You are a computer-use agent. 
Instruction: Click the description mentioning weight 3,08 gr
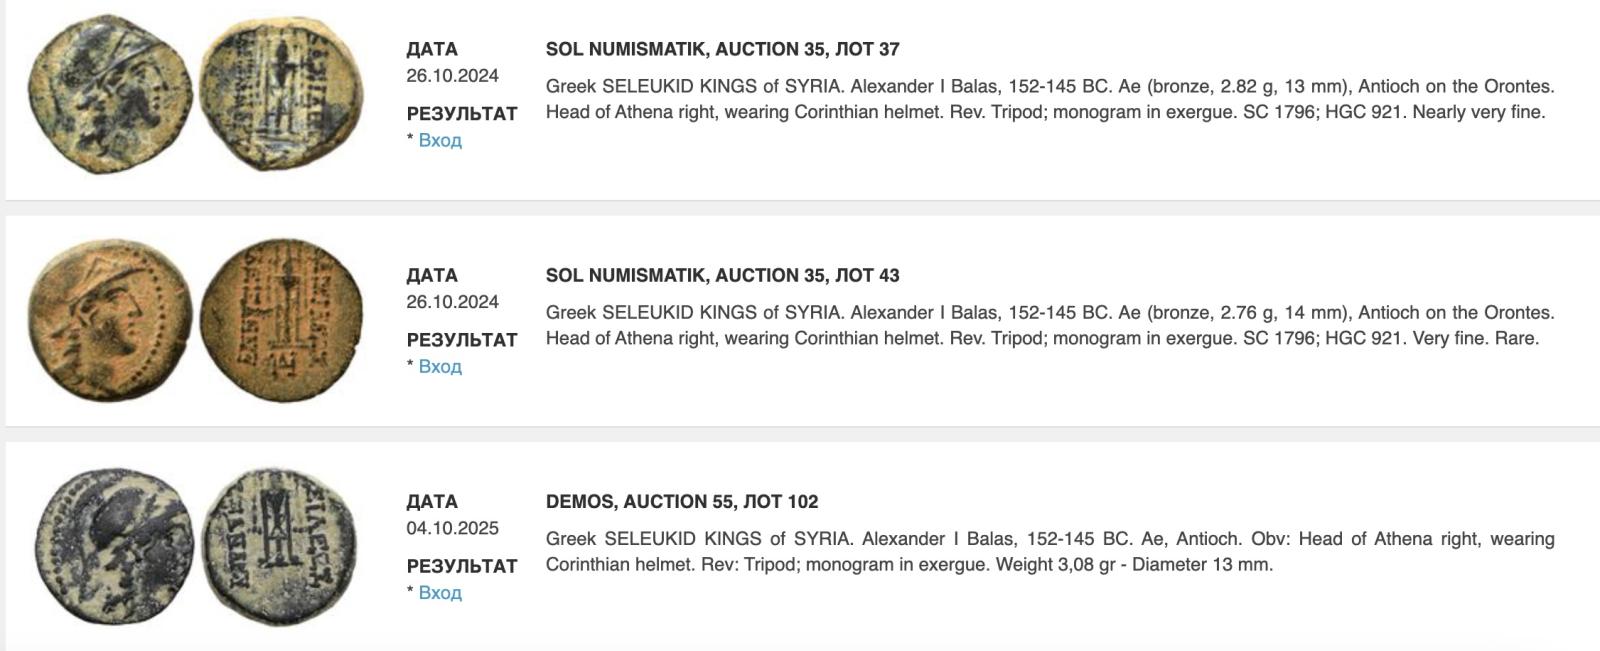[1049, 551]
